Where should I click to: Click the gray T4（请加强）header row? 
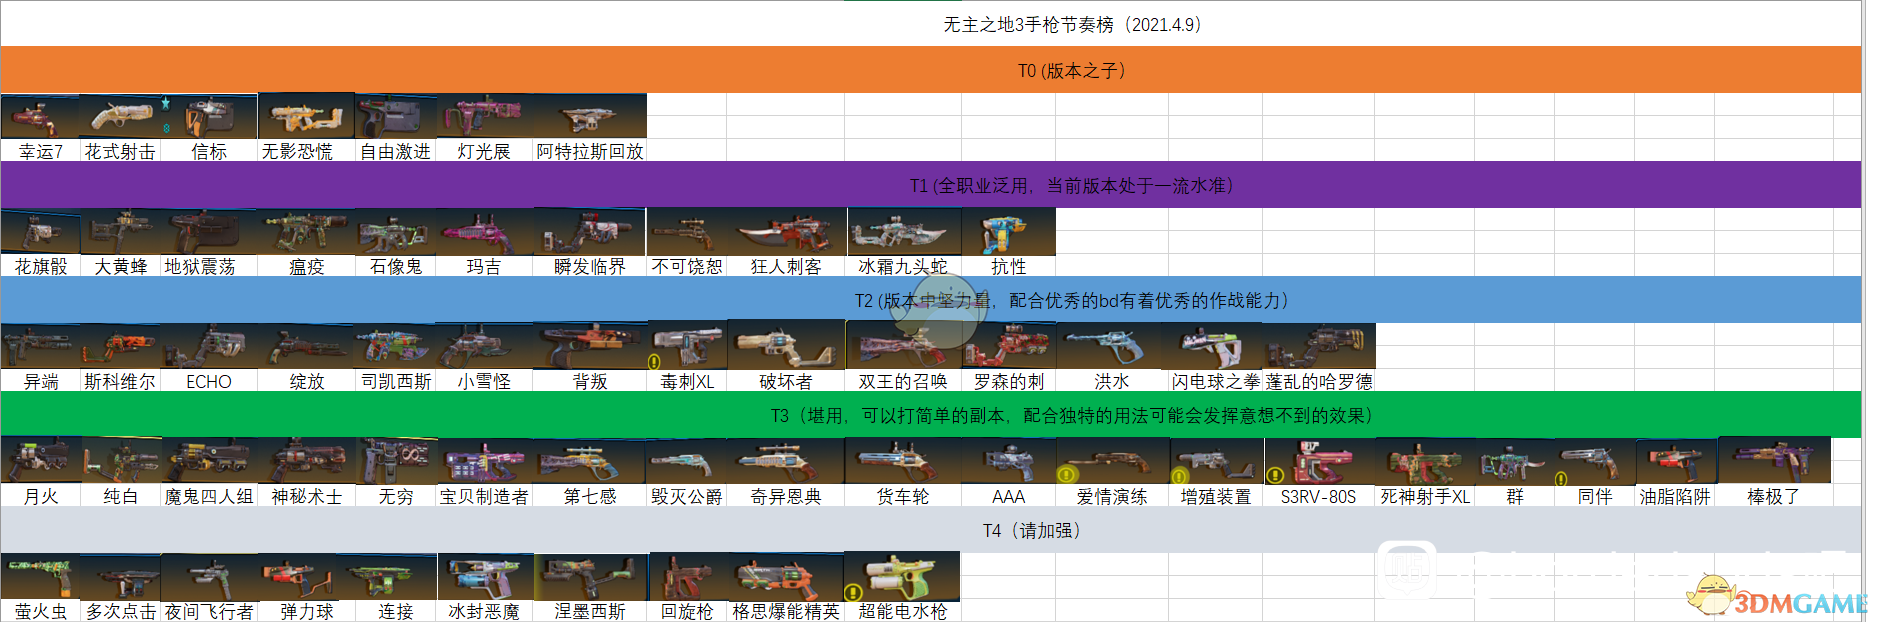[931, 530]
